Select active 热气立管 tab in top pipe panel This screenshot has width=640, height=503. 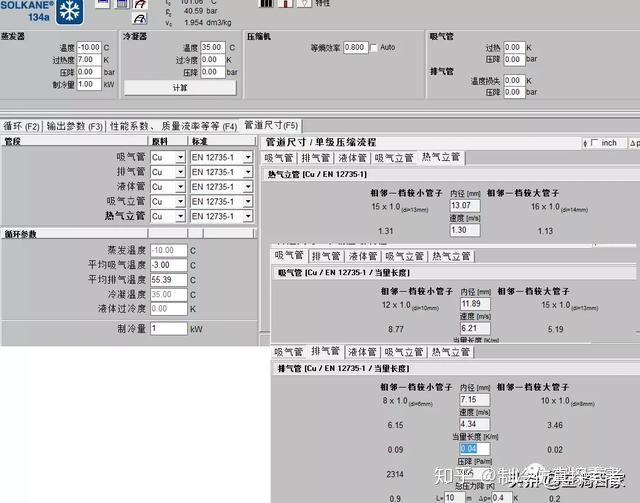coord(441,157)
